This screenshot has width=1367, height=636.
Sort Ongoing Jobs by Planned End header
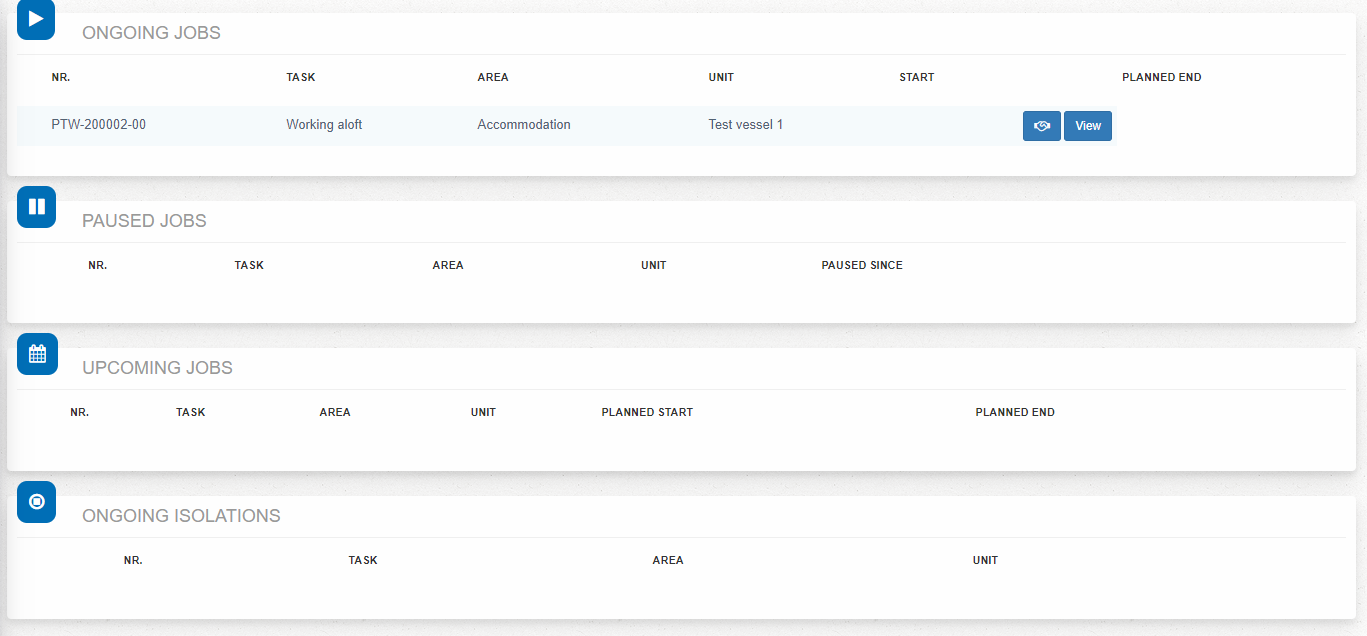(1161, 78)
